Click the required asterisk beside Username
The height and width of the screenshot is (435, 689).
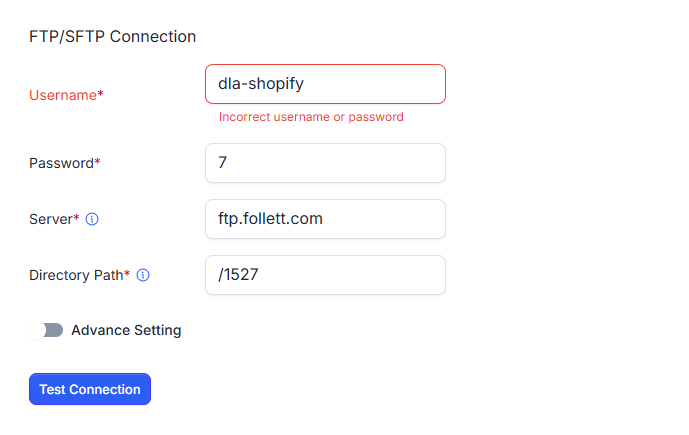pos(100,94)
